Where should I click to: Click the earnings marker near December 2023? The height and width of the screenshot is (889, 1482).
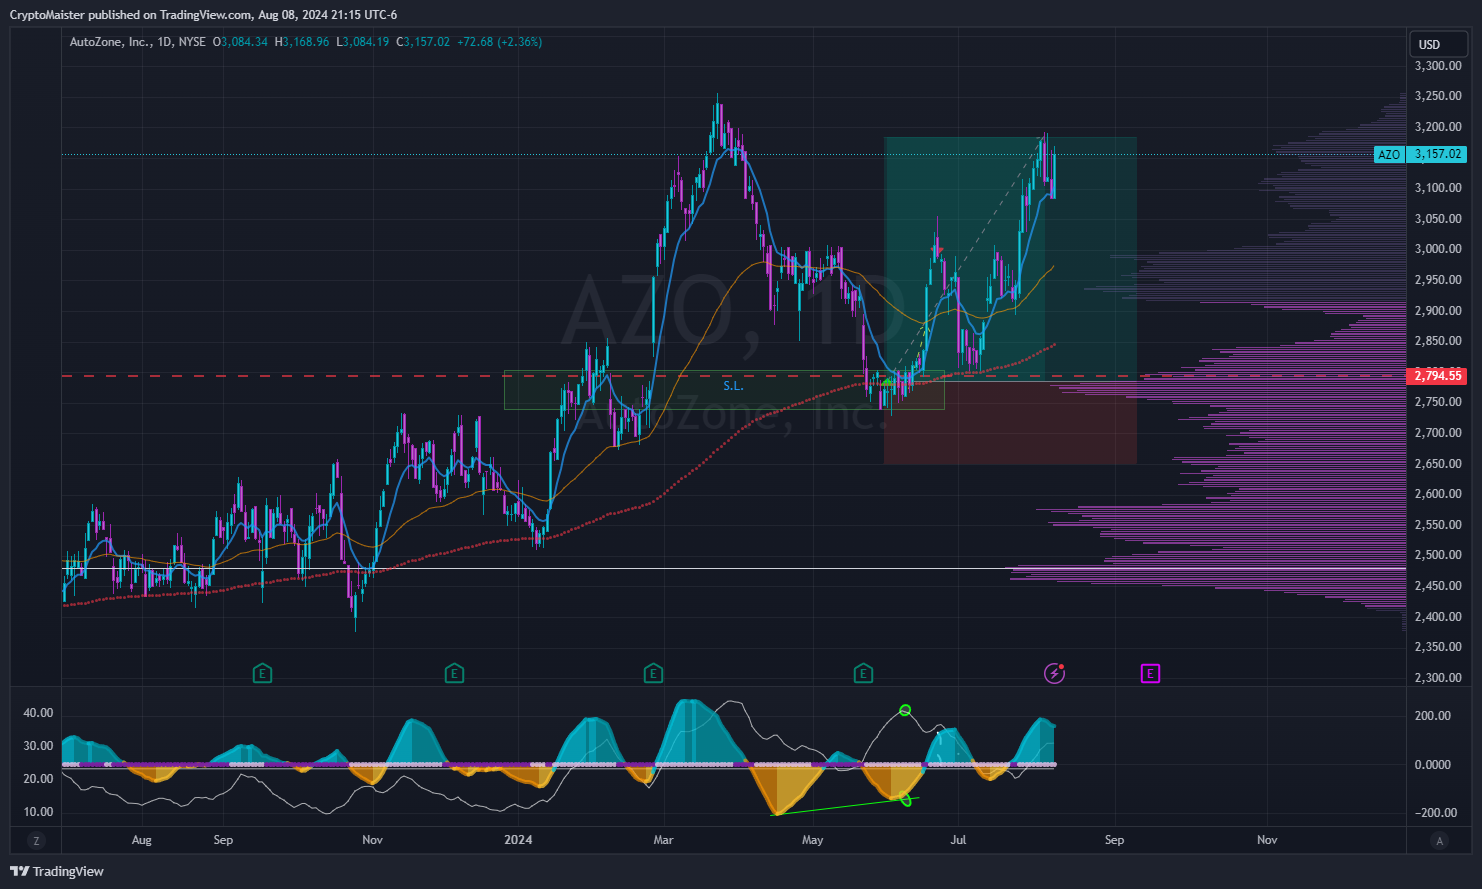454,674
